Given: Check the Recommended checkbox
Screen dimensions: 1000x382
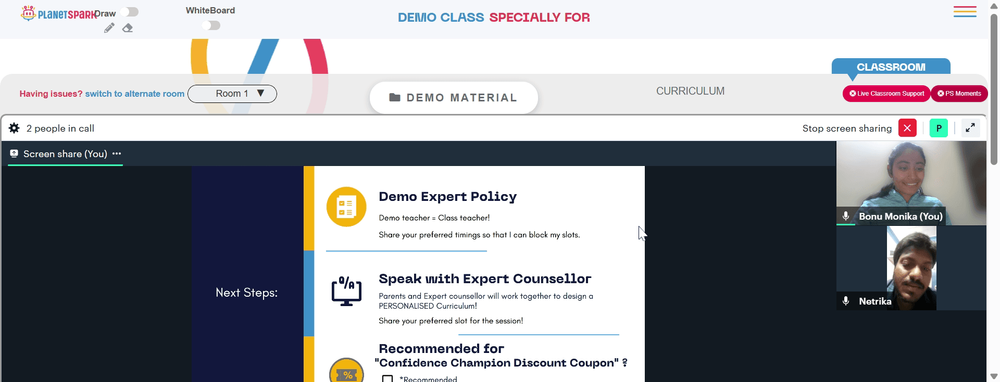Looking at the screenshot, I should 387,379.
